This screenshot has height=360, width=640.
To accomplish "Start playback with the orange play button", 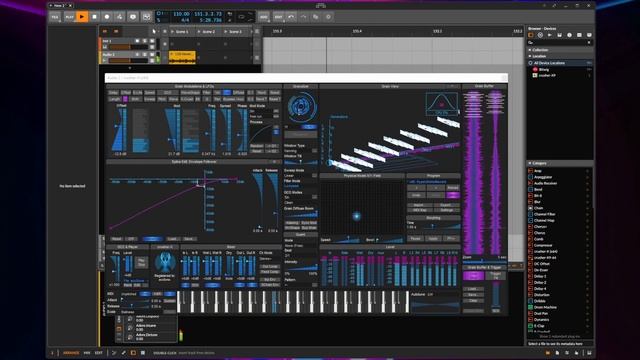I will (82, 17).
